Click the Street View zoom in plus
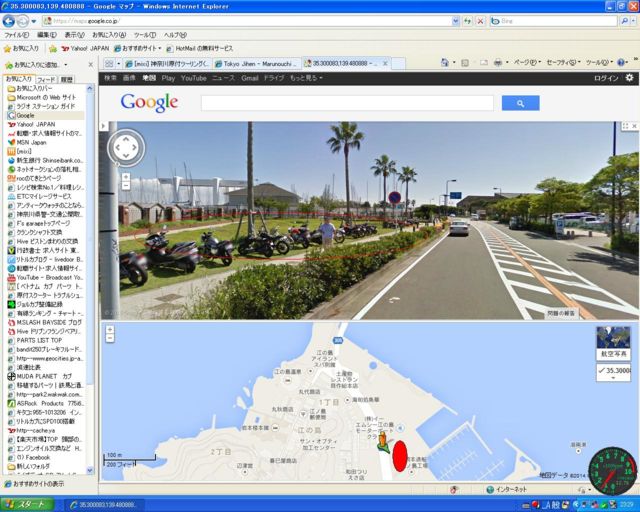 [x=126, y=175]
